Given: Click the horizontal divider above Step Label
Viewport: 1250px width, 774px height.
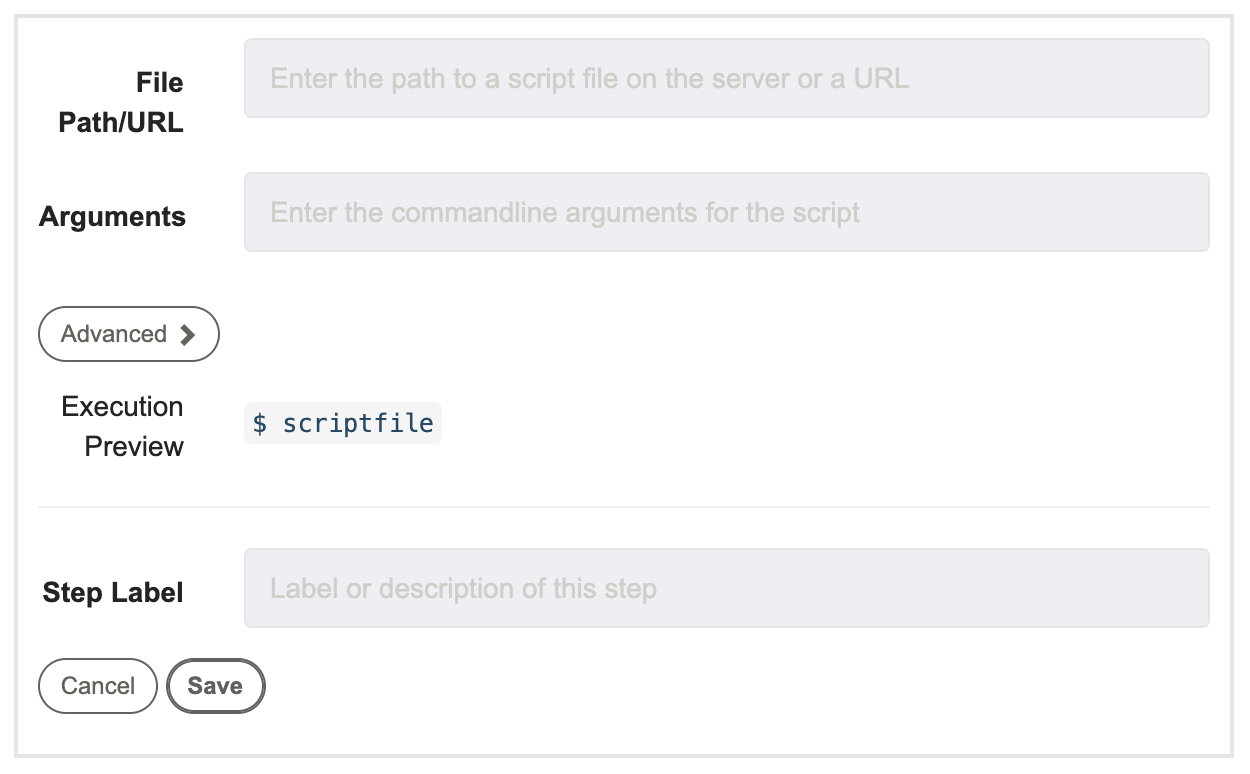Looking at the screenshot, I should tap(624, 507).
